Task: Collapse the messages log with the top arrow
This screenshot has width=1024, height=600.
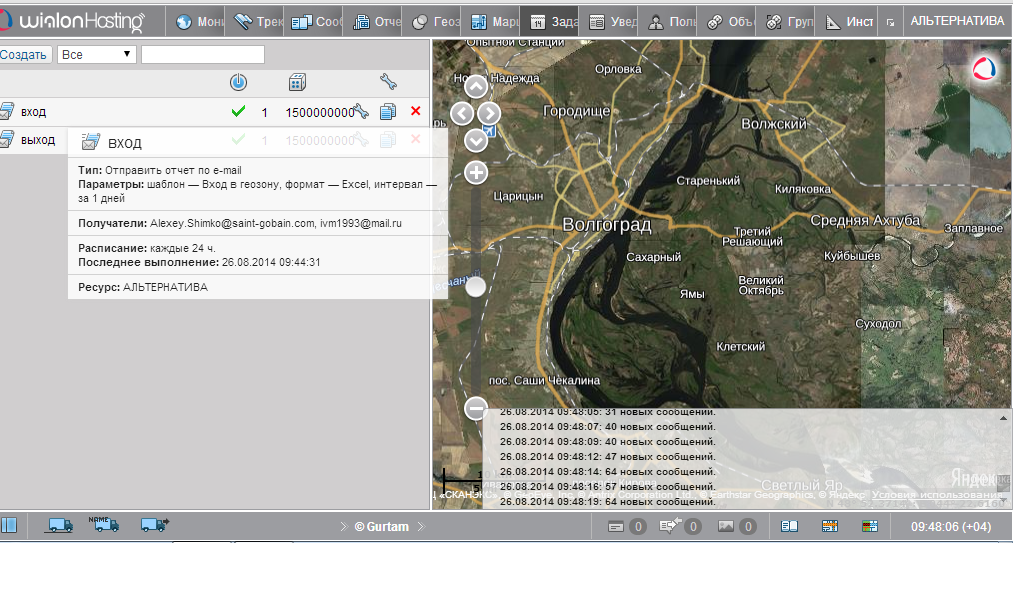Action: pyautogui.click(x=1003, y=416)
